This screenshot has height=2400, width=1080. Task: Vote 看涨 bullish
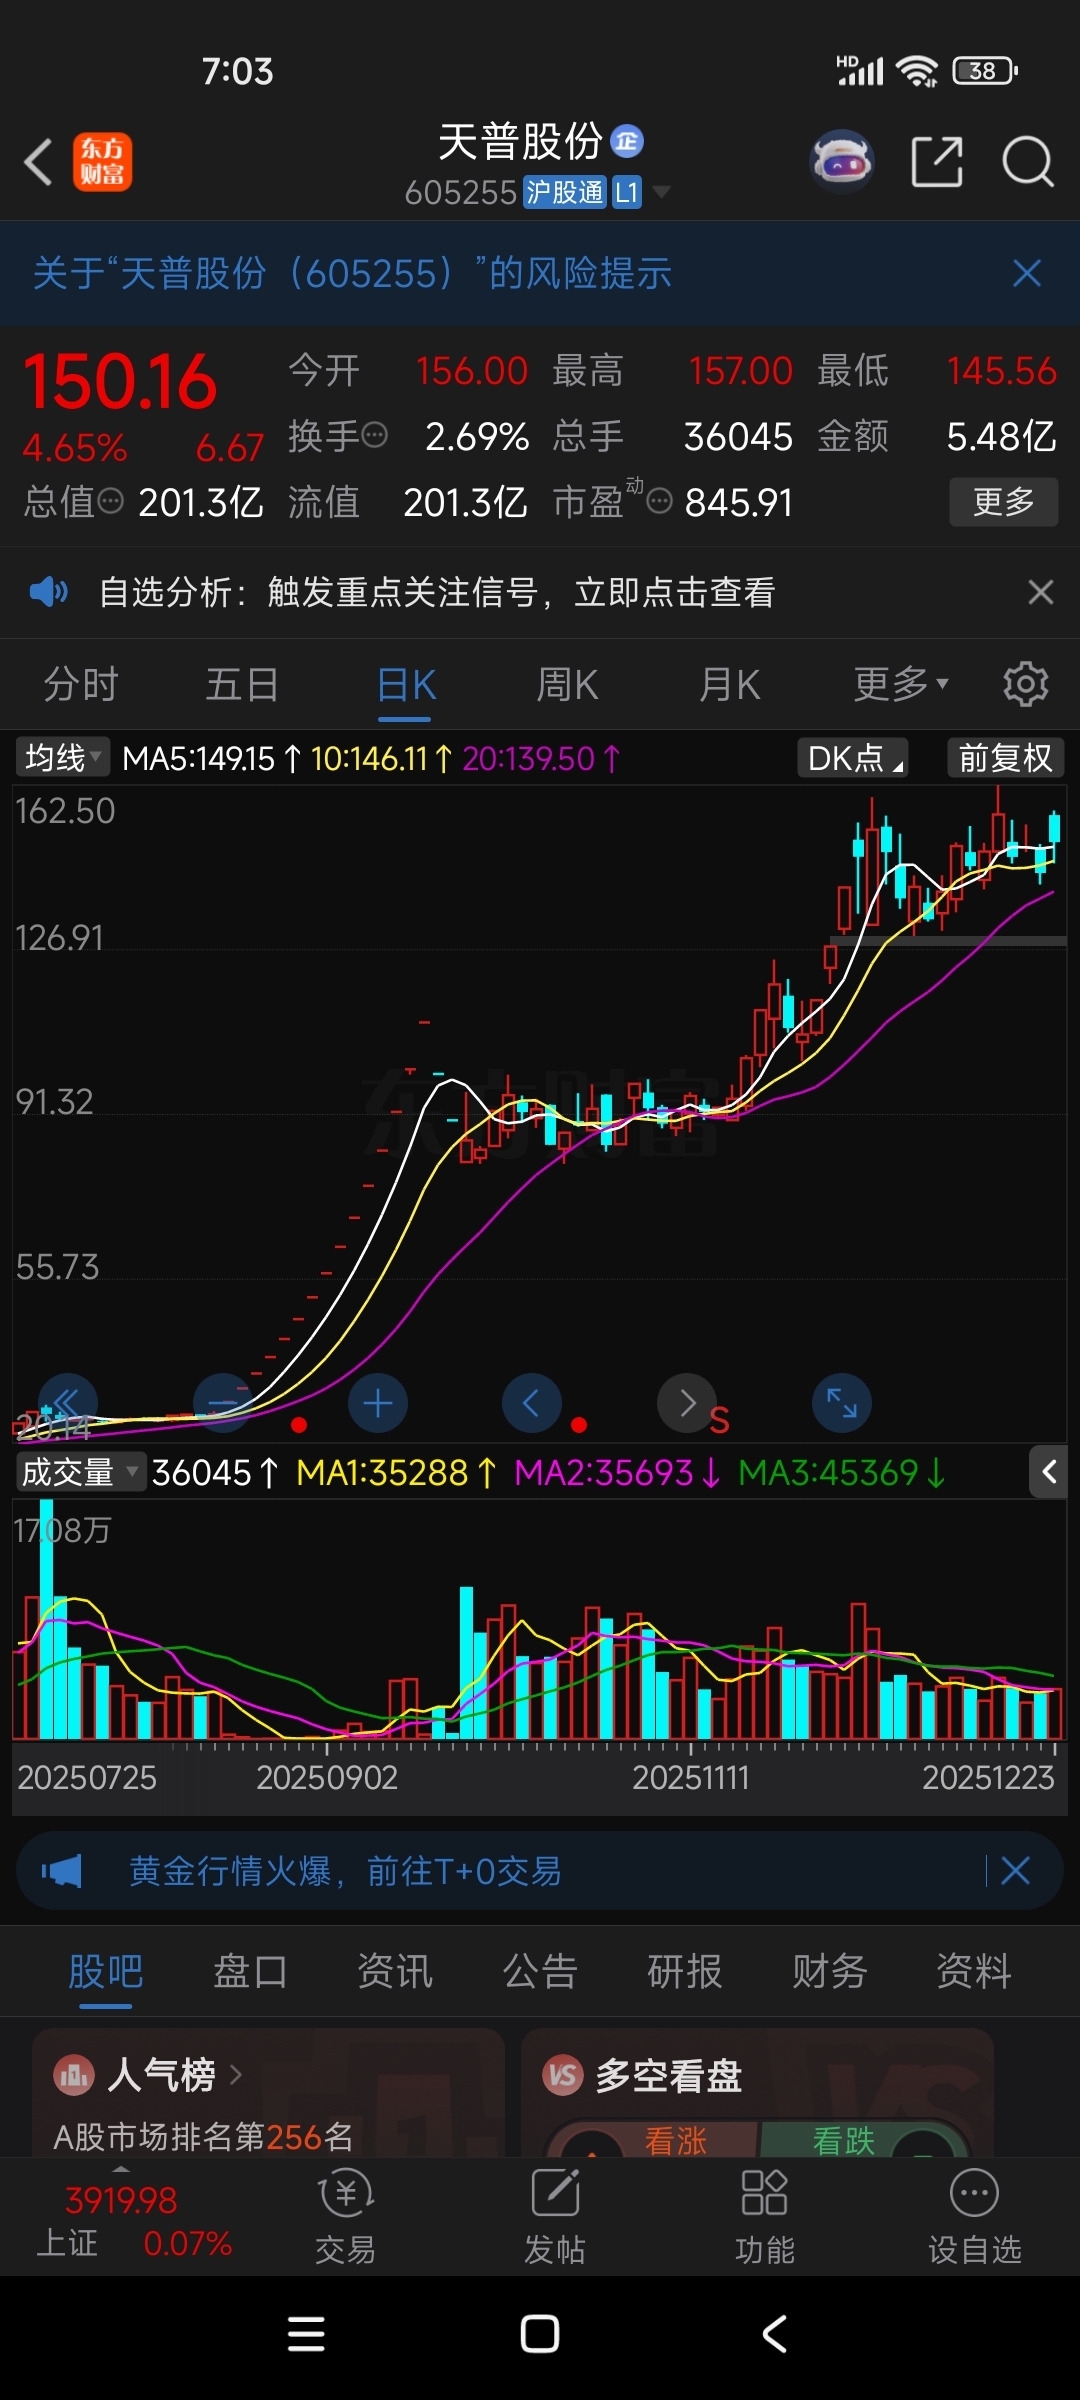[x=676, y=2140]
